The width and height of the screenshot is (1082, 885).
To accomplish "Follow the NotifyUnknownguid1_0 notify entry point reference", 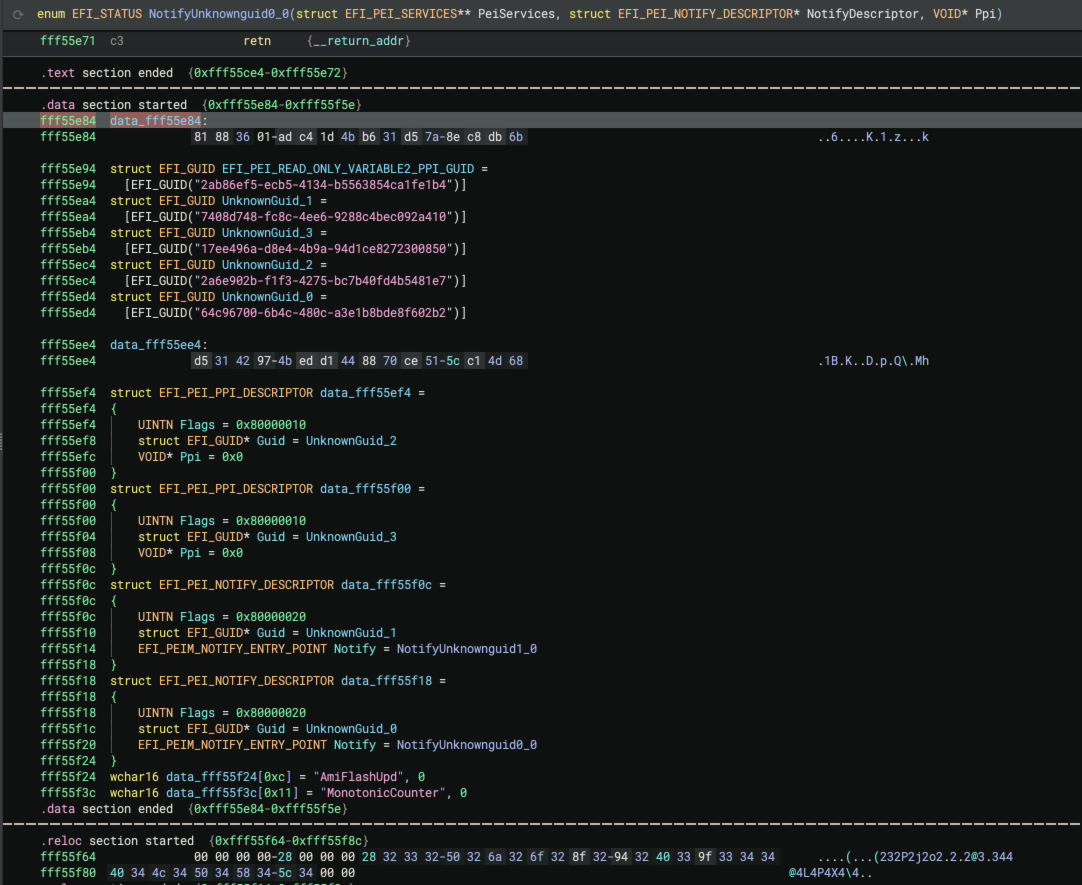I will [466, 649].
